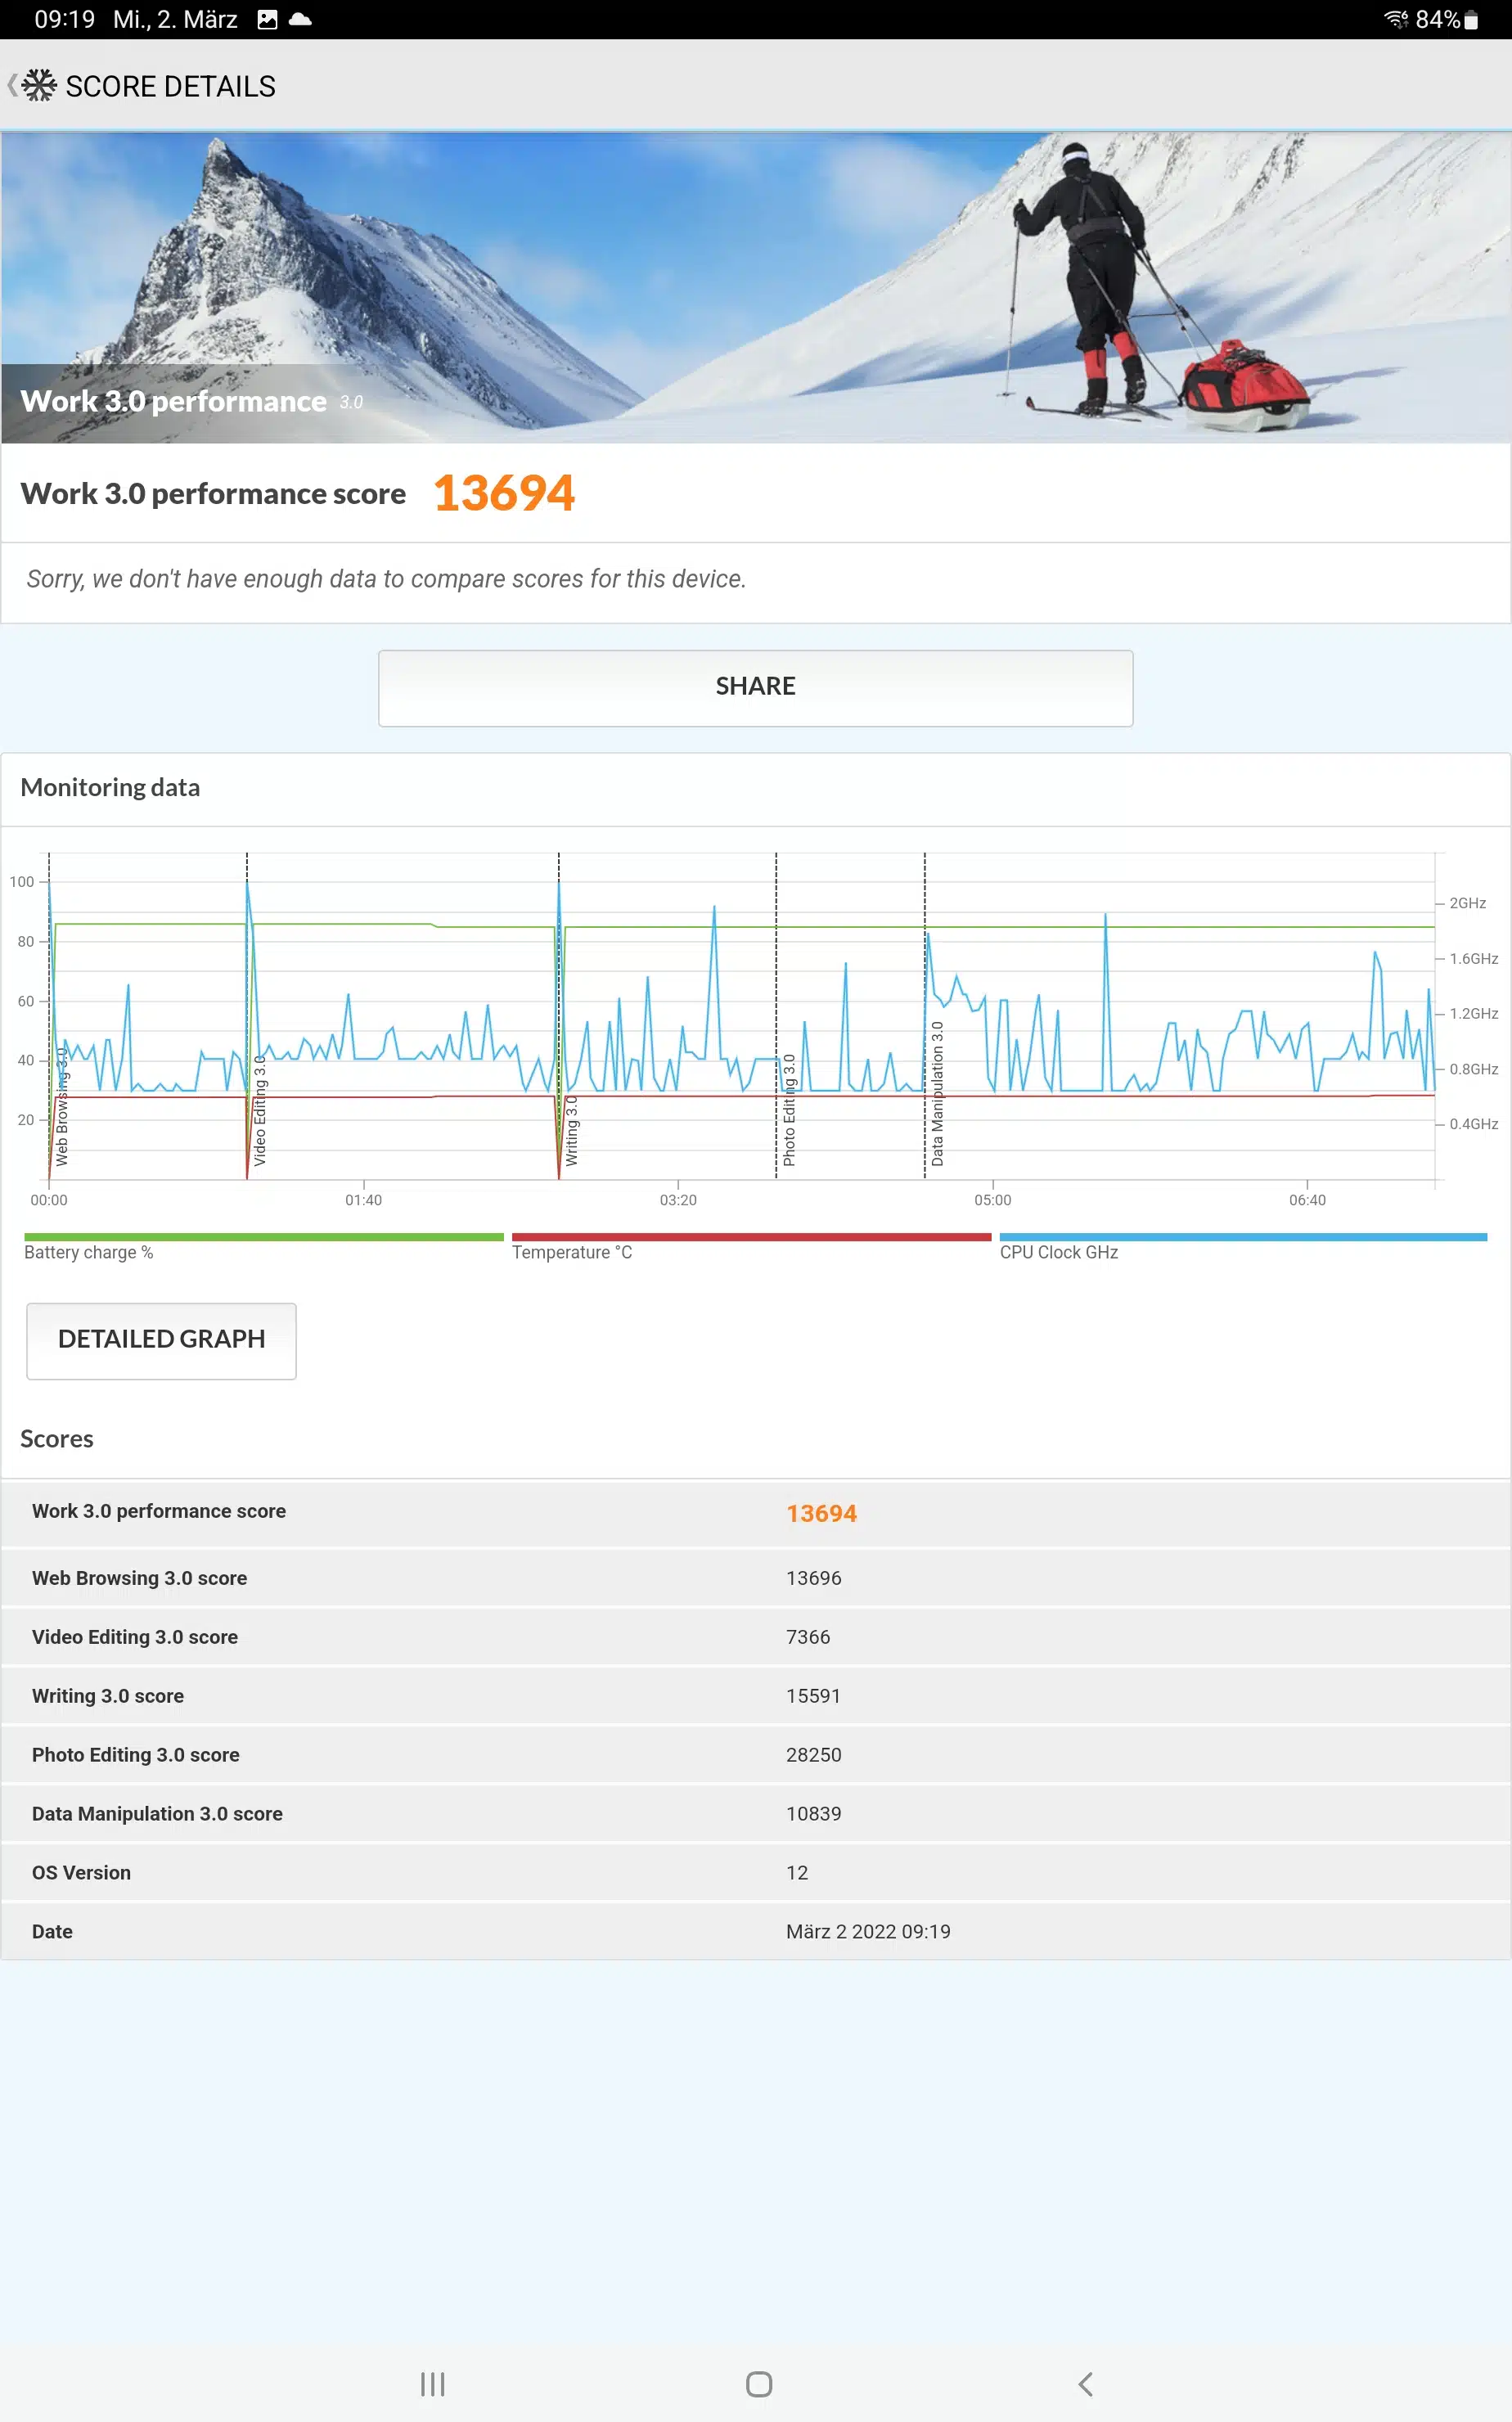Tap the cloud notification icon
Screen dimensions: 1512x2422
pos(300,20)
